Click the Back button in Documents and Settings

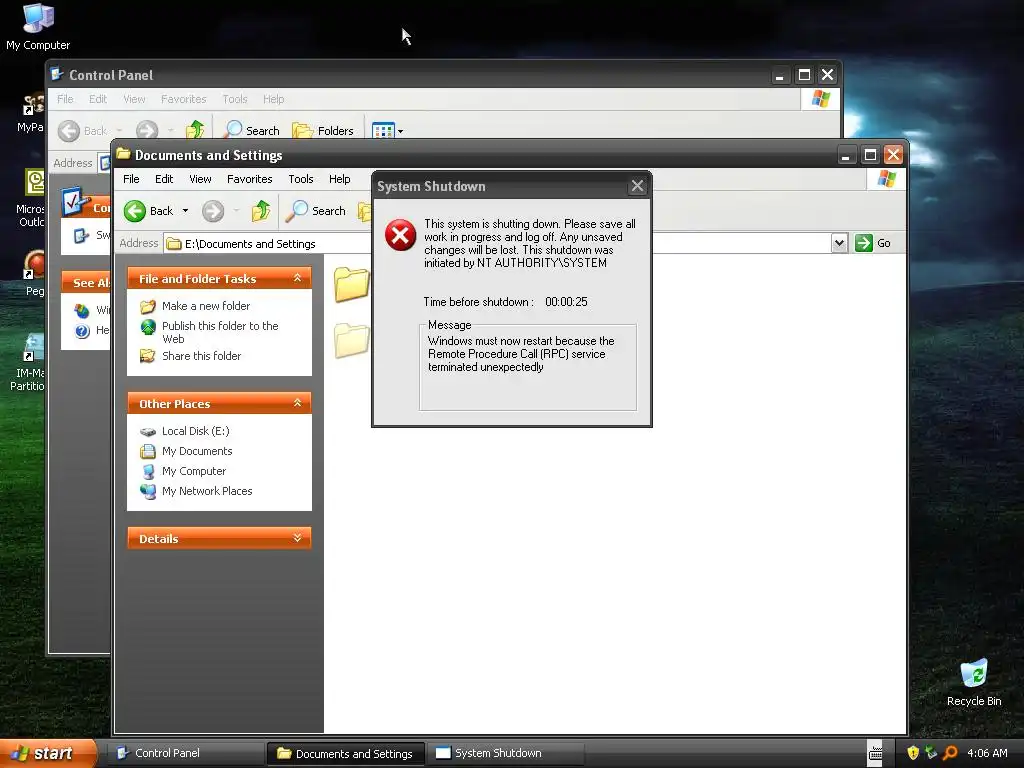pyautogui.click(x=149, y=211)
